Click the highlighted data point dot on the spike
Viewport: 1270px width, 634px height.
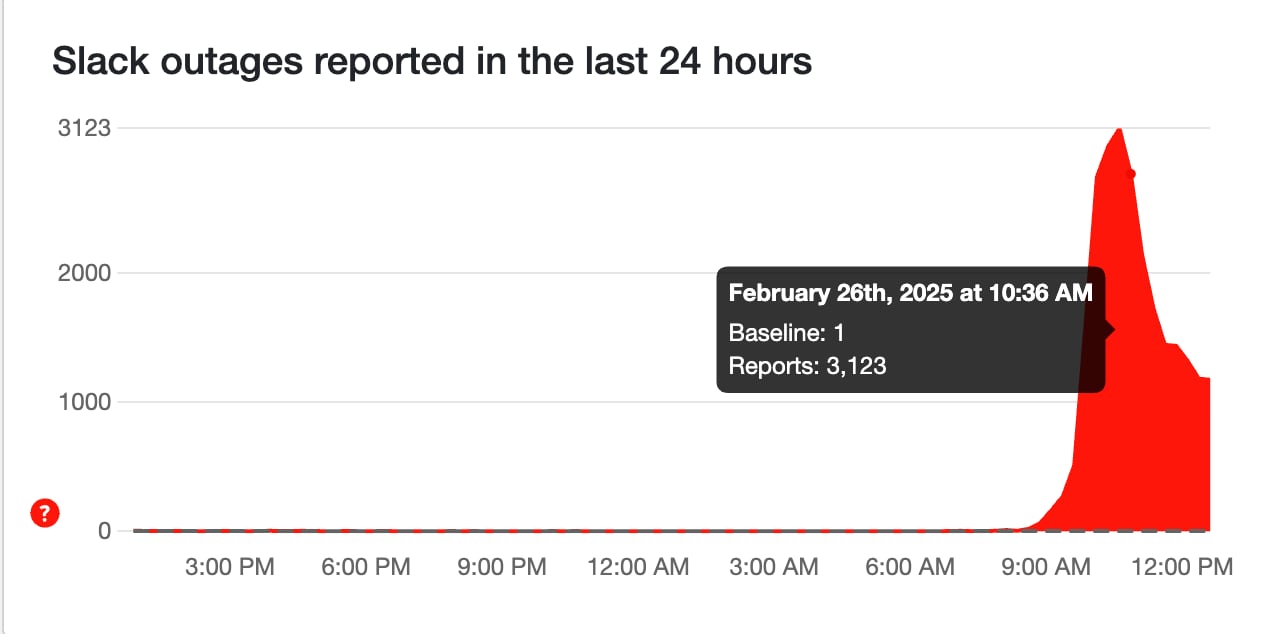[x=1131, y=174]
